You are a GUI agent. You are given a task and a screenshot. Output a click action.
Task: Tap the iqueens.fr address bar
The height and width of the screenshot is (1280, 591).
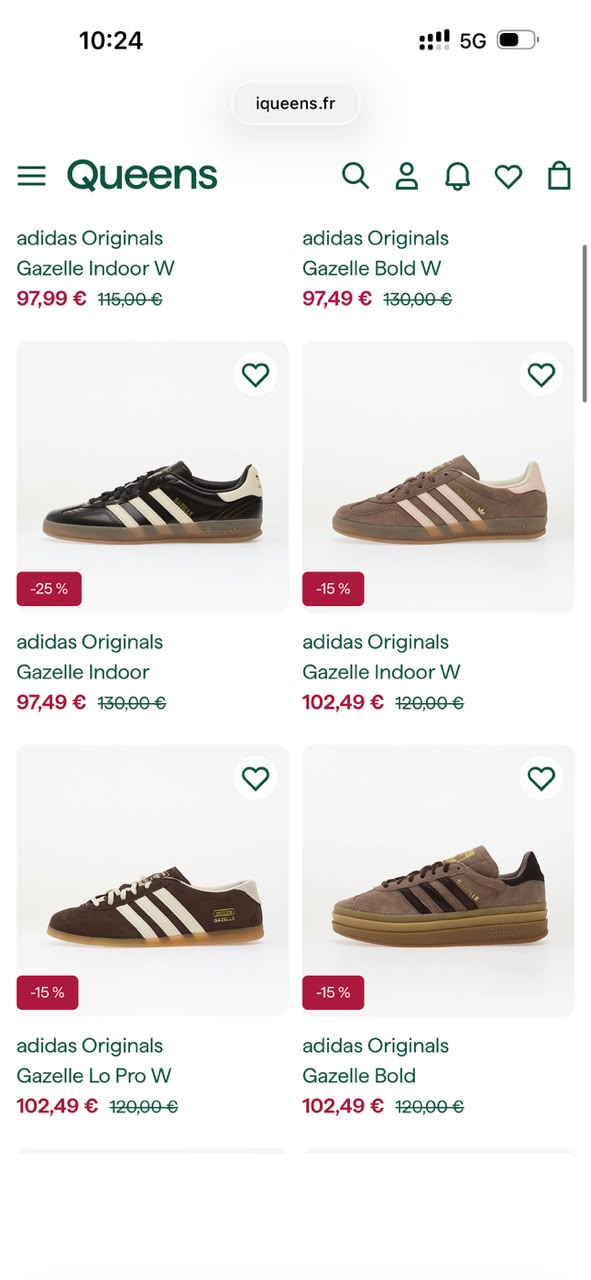tap(295, 103)
